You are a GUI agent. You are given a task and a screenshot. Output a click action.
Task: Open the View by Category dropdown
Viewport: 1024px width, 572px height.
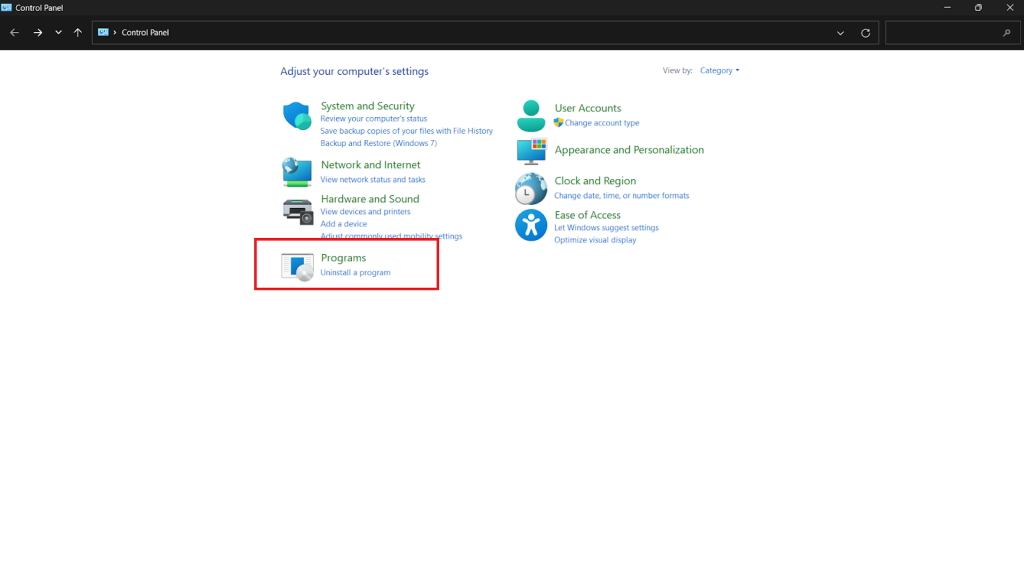coord(720,71)
